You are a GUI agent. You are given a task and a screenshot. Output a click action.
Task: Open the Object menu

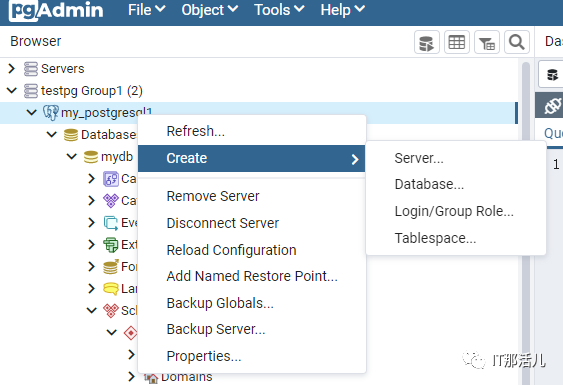click(x=210, y=10)
